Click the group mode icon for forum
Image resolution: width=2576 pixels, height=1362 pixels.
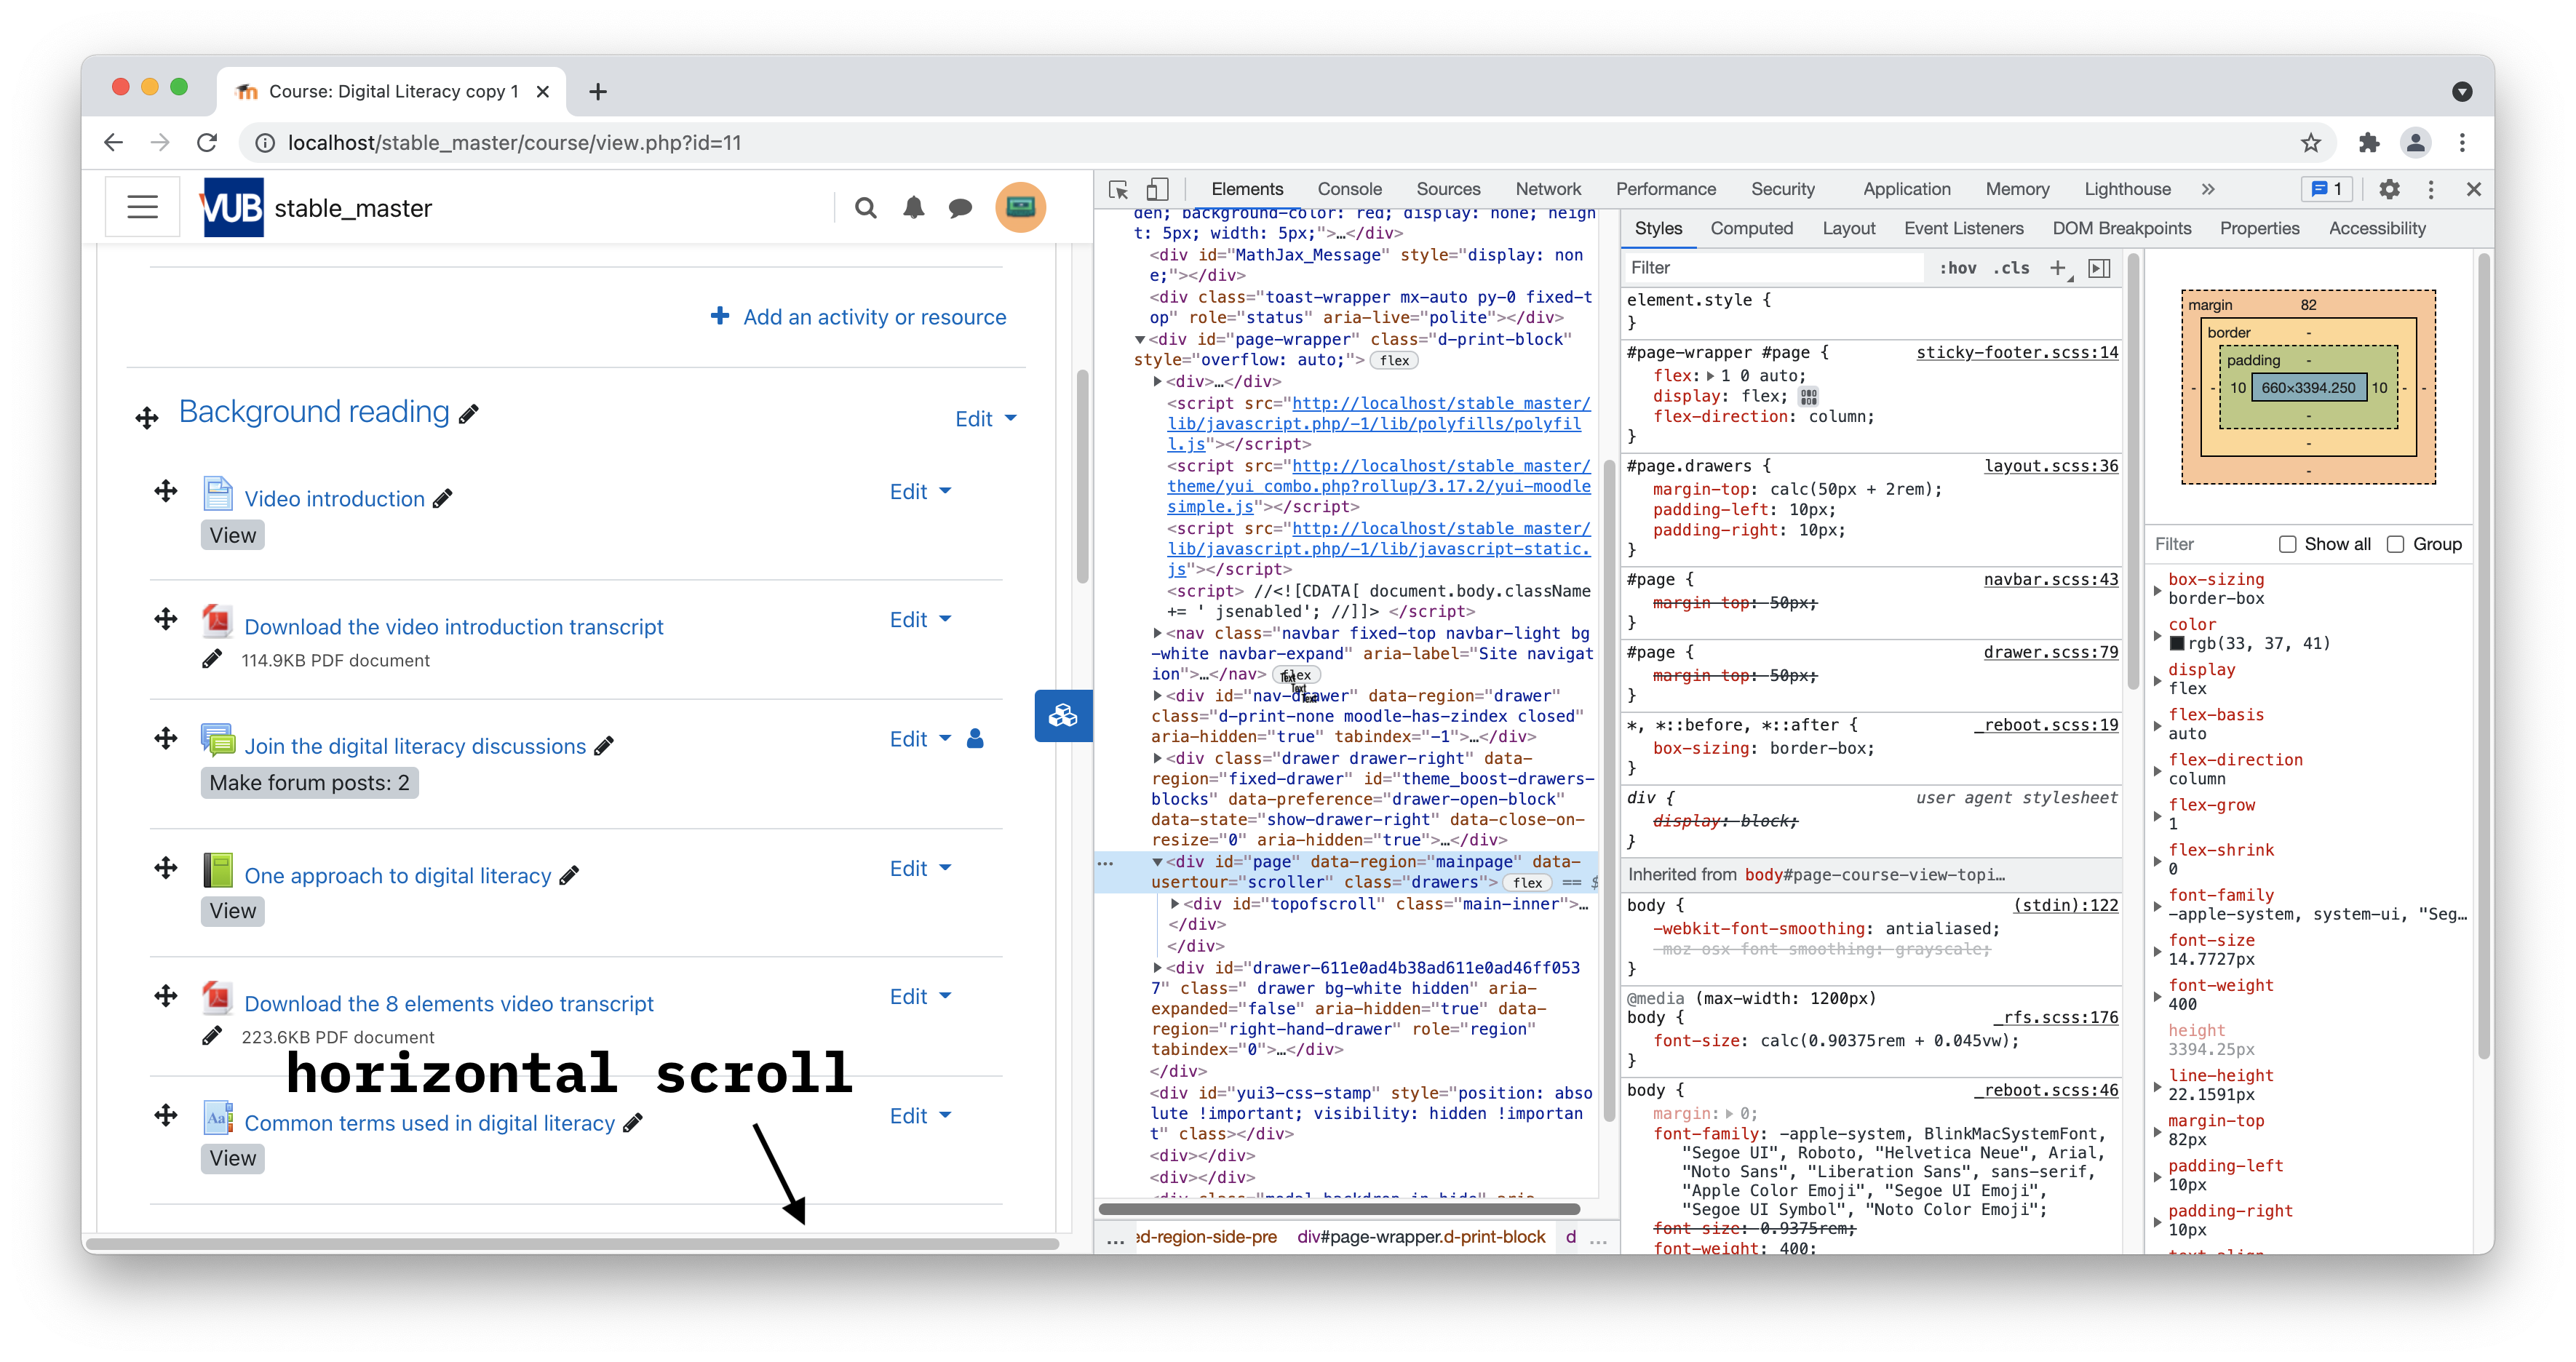975,739
